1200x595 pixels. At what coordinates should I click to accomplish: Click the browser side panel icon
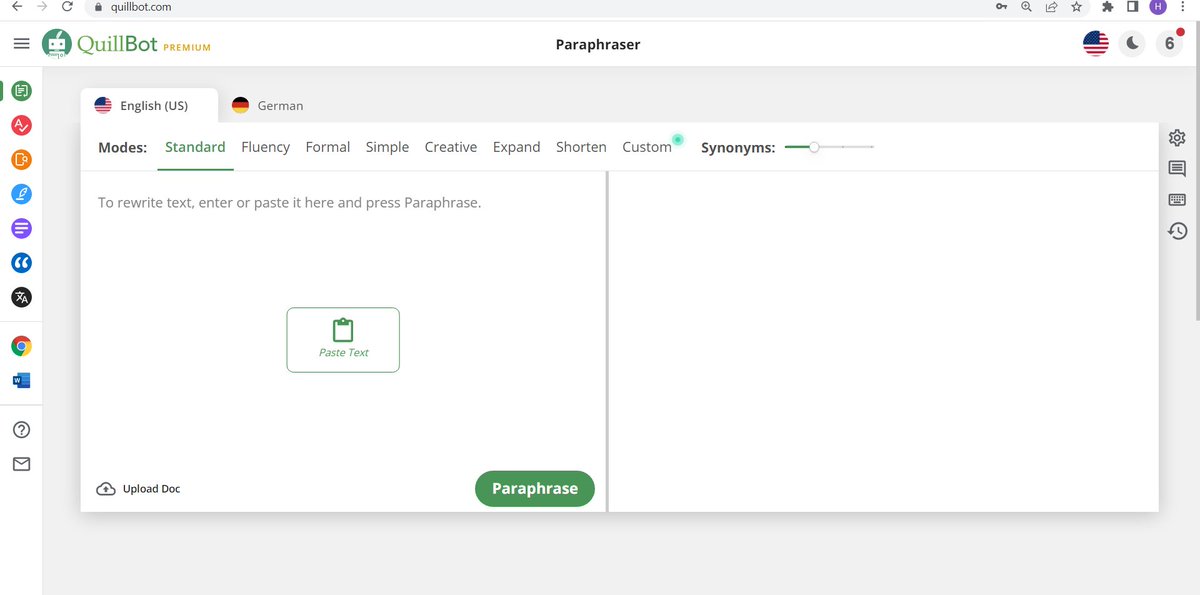tap(1132, 7)
